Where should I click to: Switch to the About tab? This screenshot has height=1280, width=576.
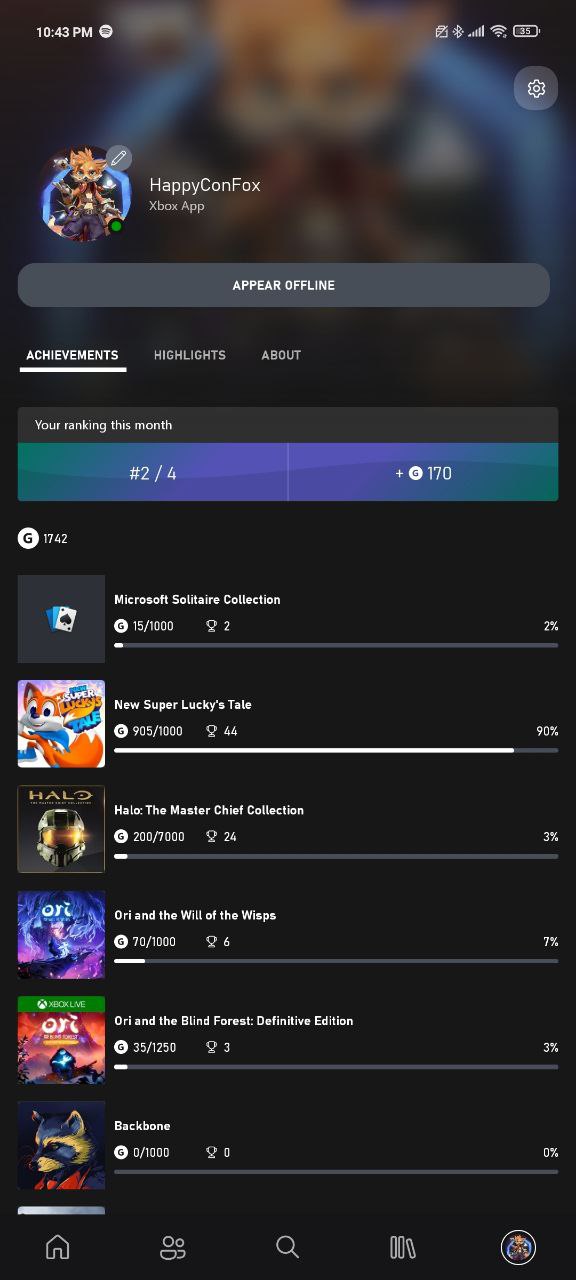coord(281,355)
